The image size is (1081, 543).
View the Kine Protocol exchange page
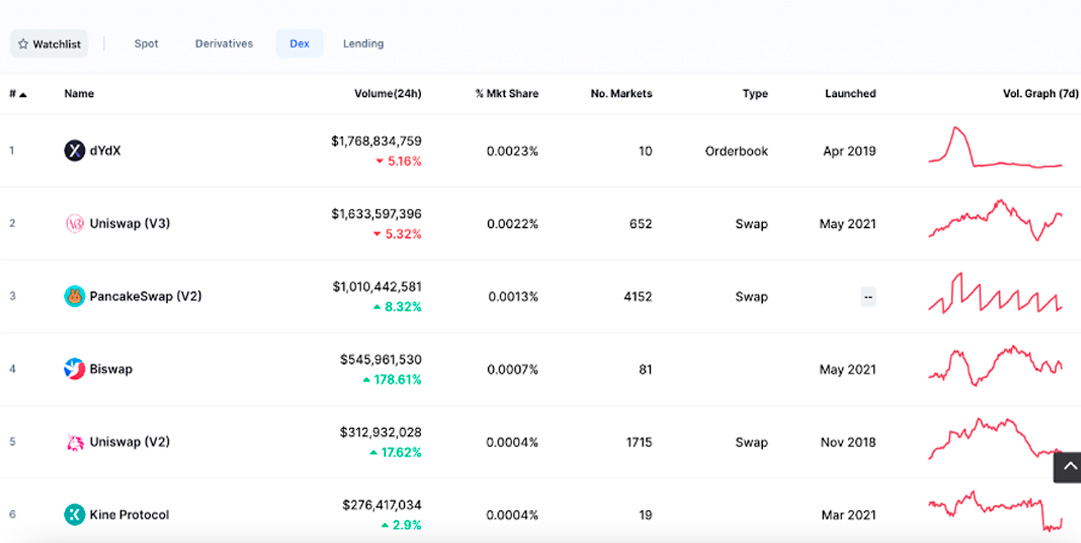tap(130, 515)
